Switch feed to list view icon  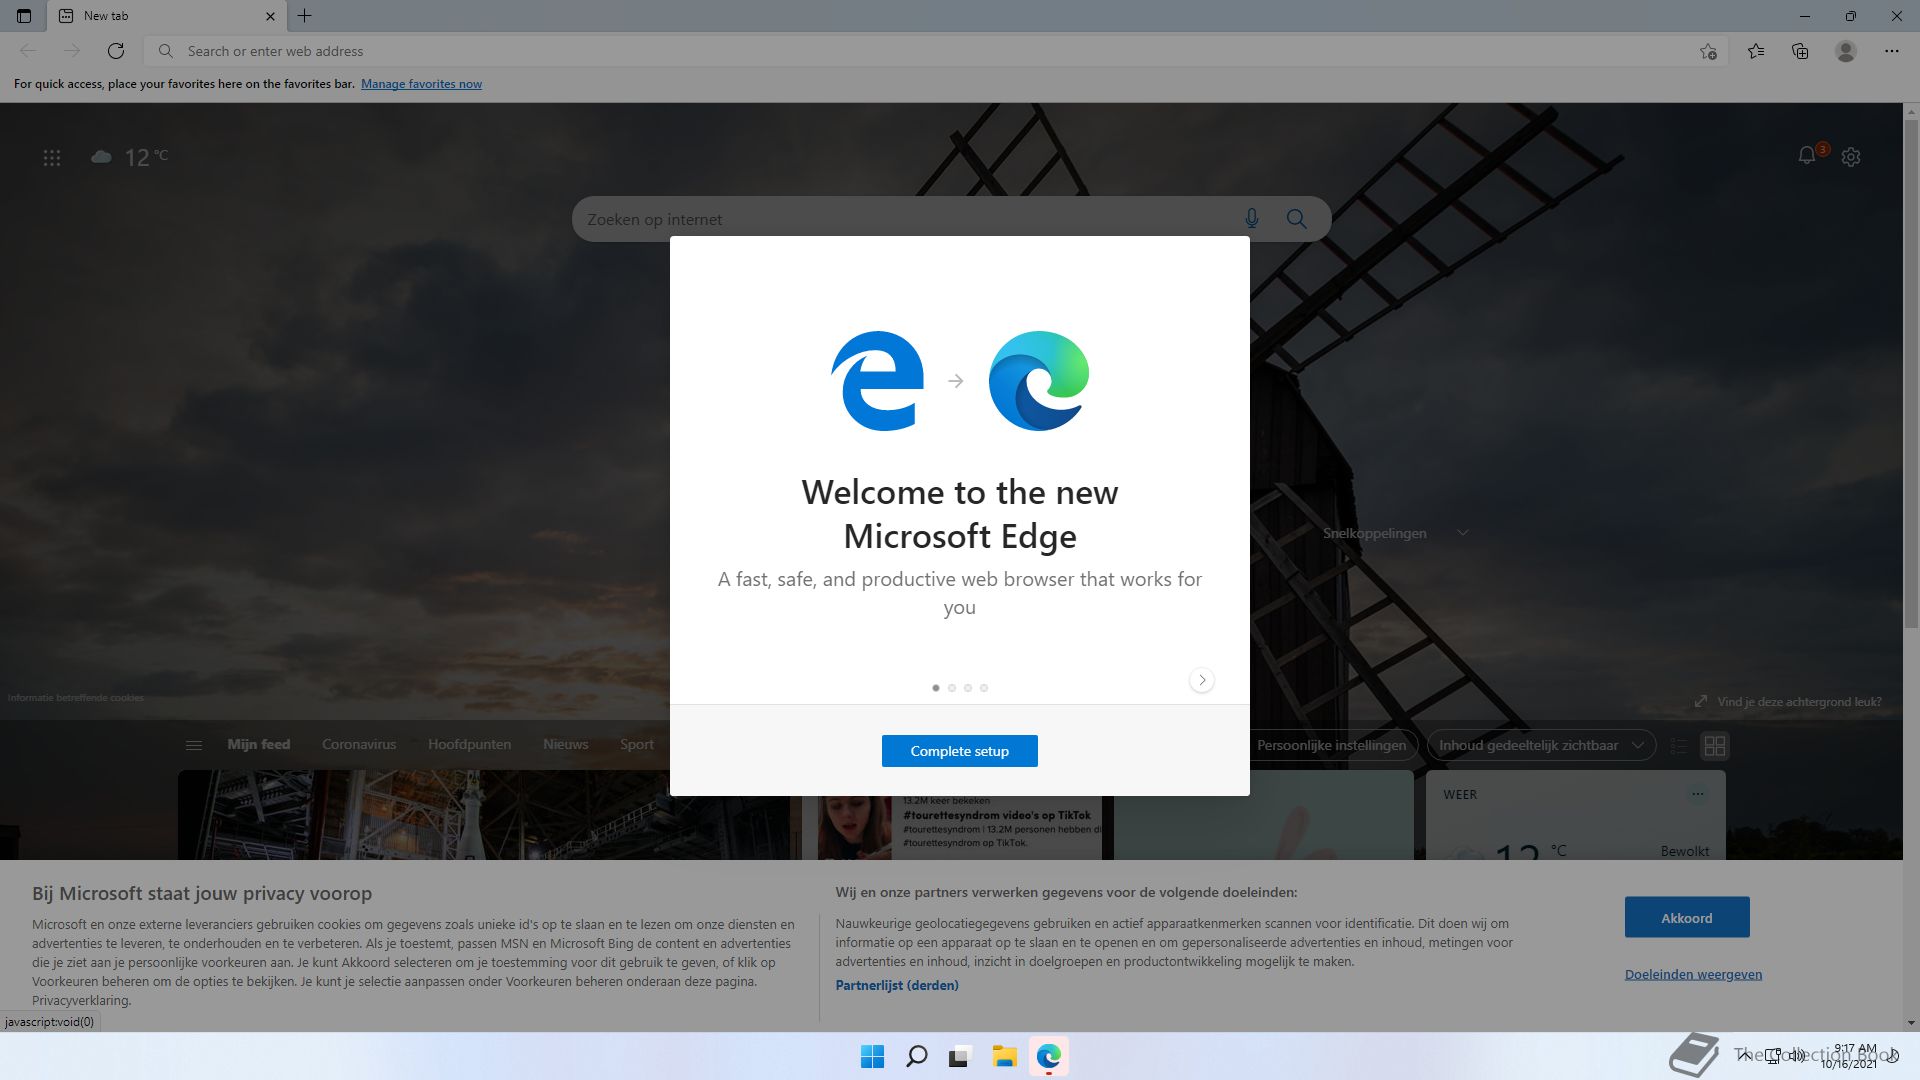pyautogui.click(x=1679, y=746)
